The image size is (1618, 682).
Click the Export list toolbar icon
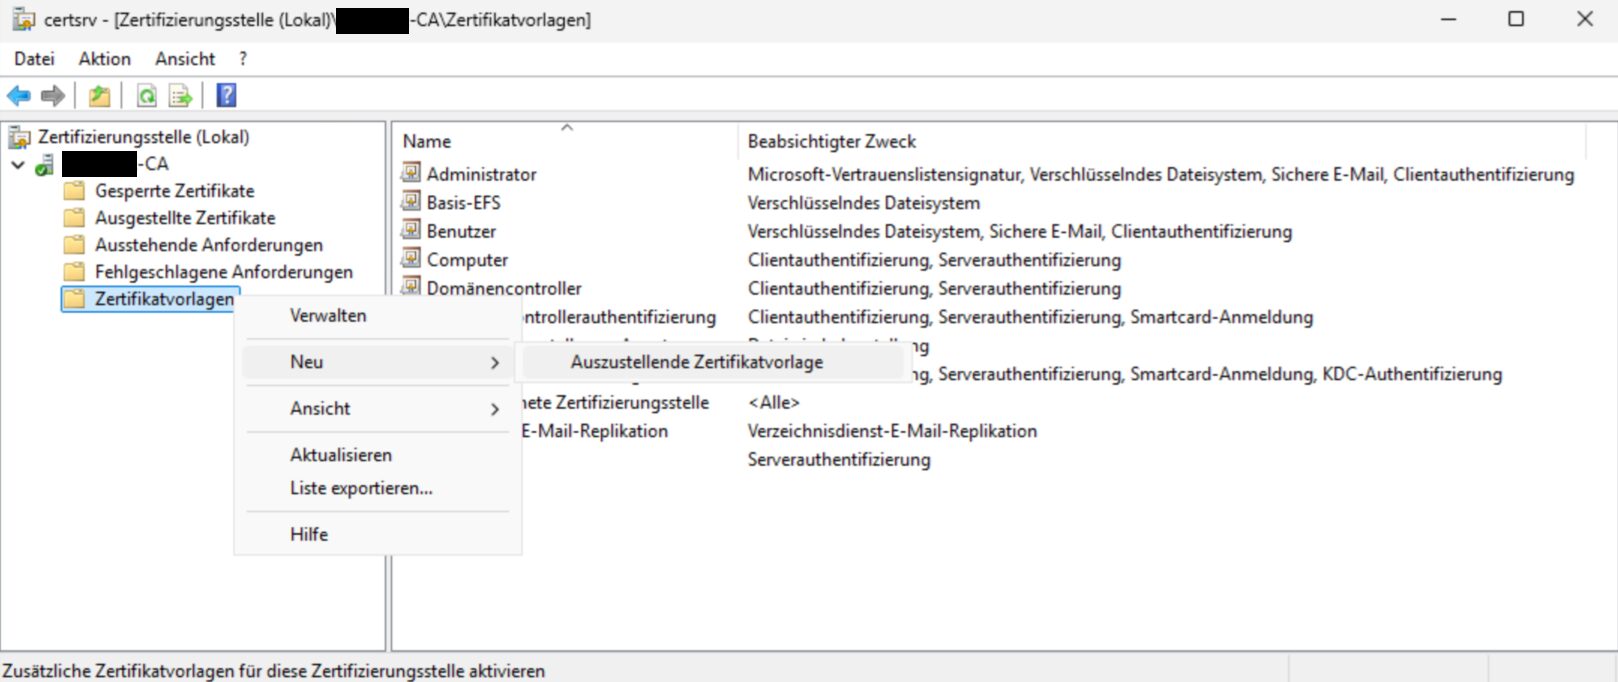tap(180, 96)
